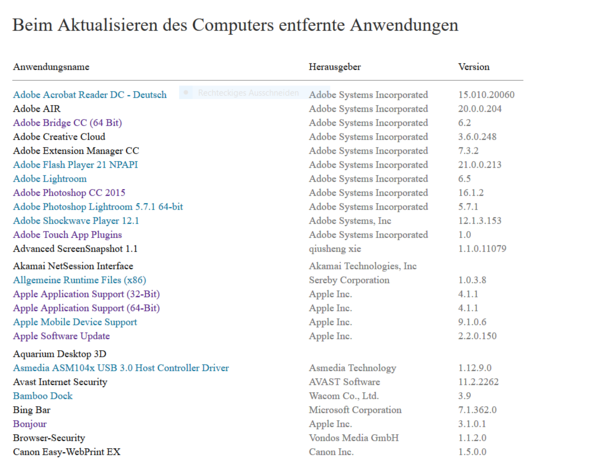This screenshot has width=590, height=464.
Task: Click the Adobe Creative Cloud entry
Action: [x=59, y=137]
